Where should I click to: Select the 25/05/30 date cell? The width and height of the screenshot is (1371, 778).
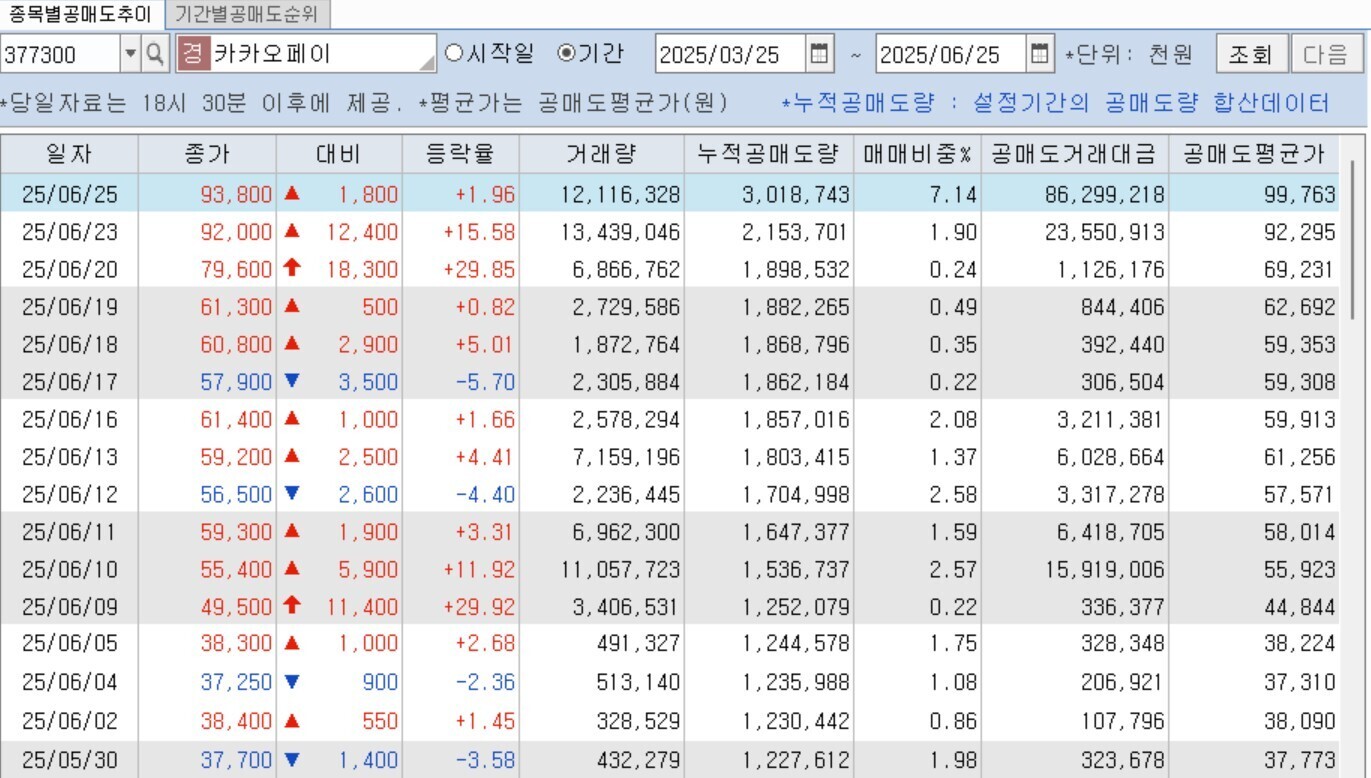click(x=70, y=759)
